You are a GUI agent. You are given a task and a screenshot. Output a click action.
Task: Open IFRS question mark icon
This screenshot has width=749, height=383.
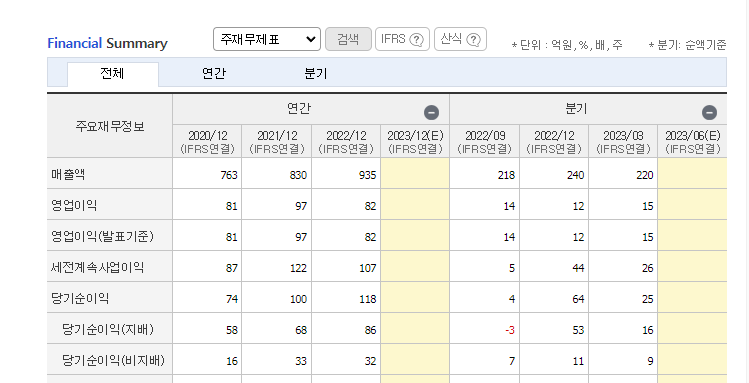(x=417, y=40)
